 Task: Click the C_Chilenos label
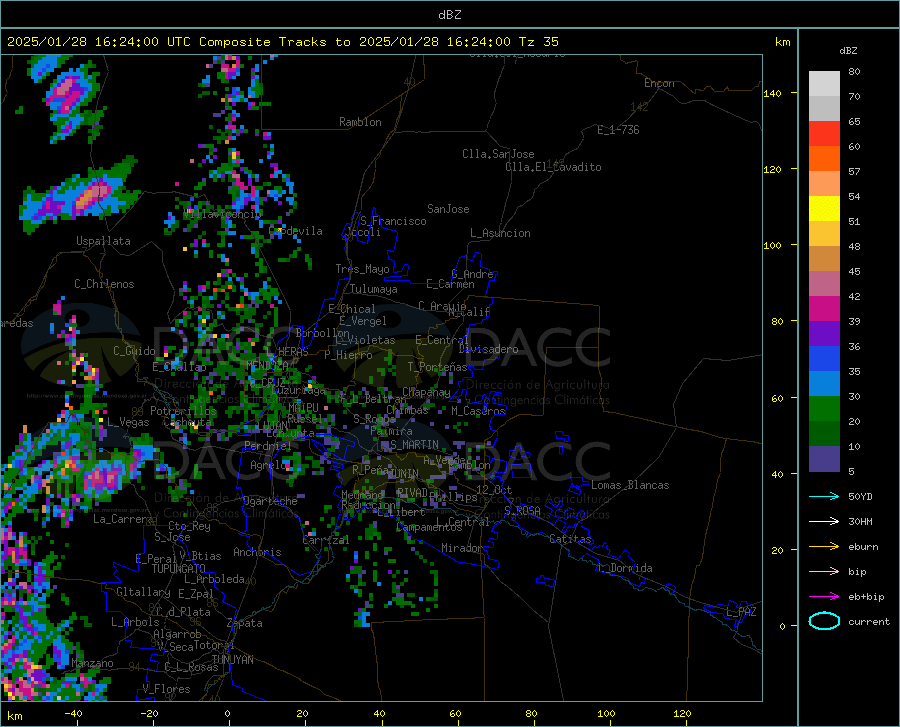tap(104, 284)
